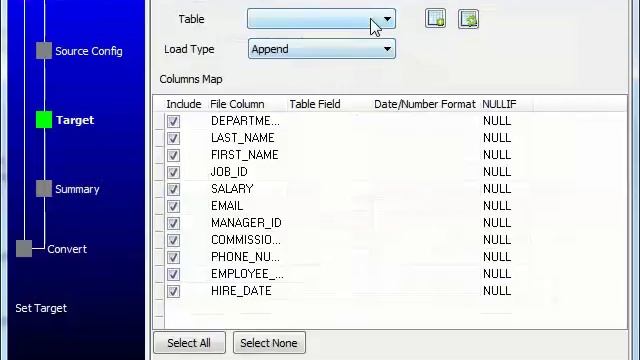Open the Load Type Append dropdown
Screen dimensions: 640x360
(321, 49)
